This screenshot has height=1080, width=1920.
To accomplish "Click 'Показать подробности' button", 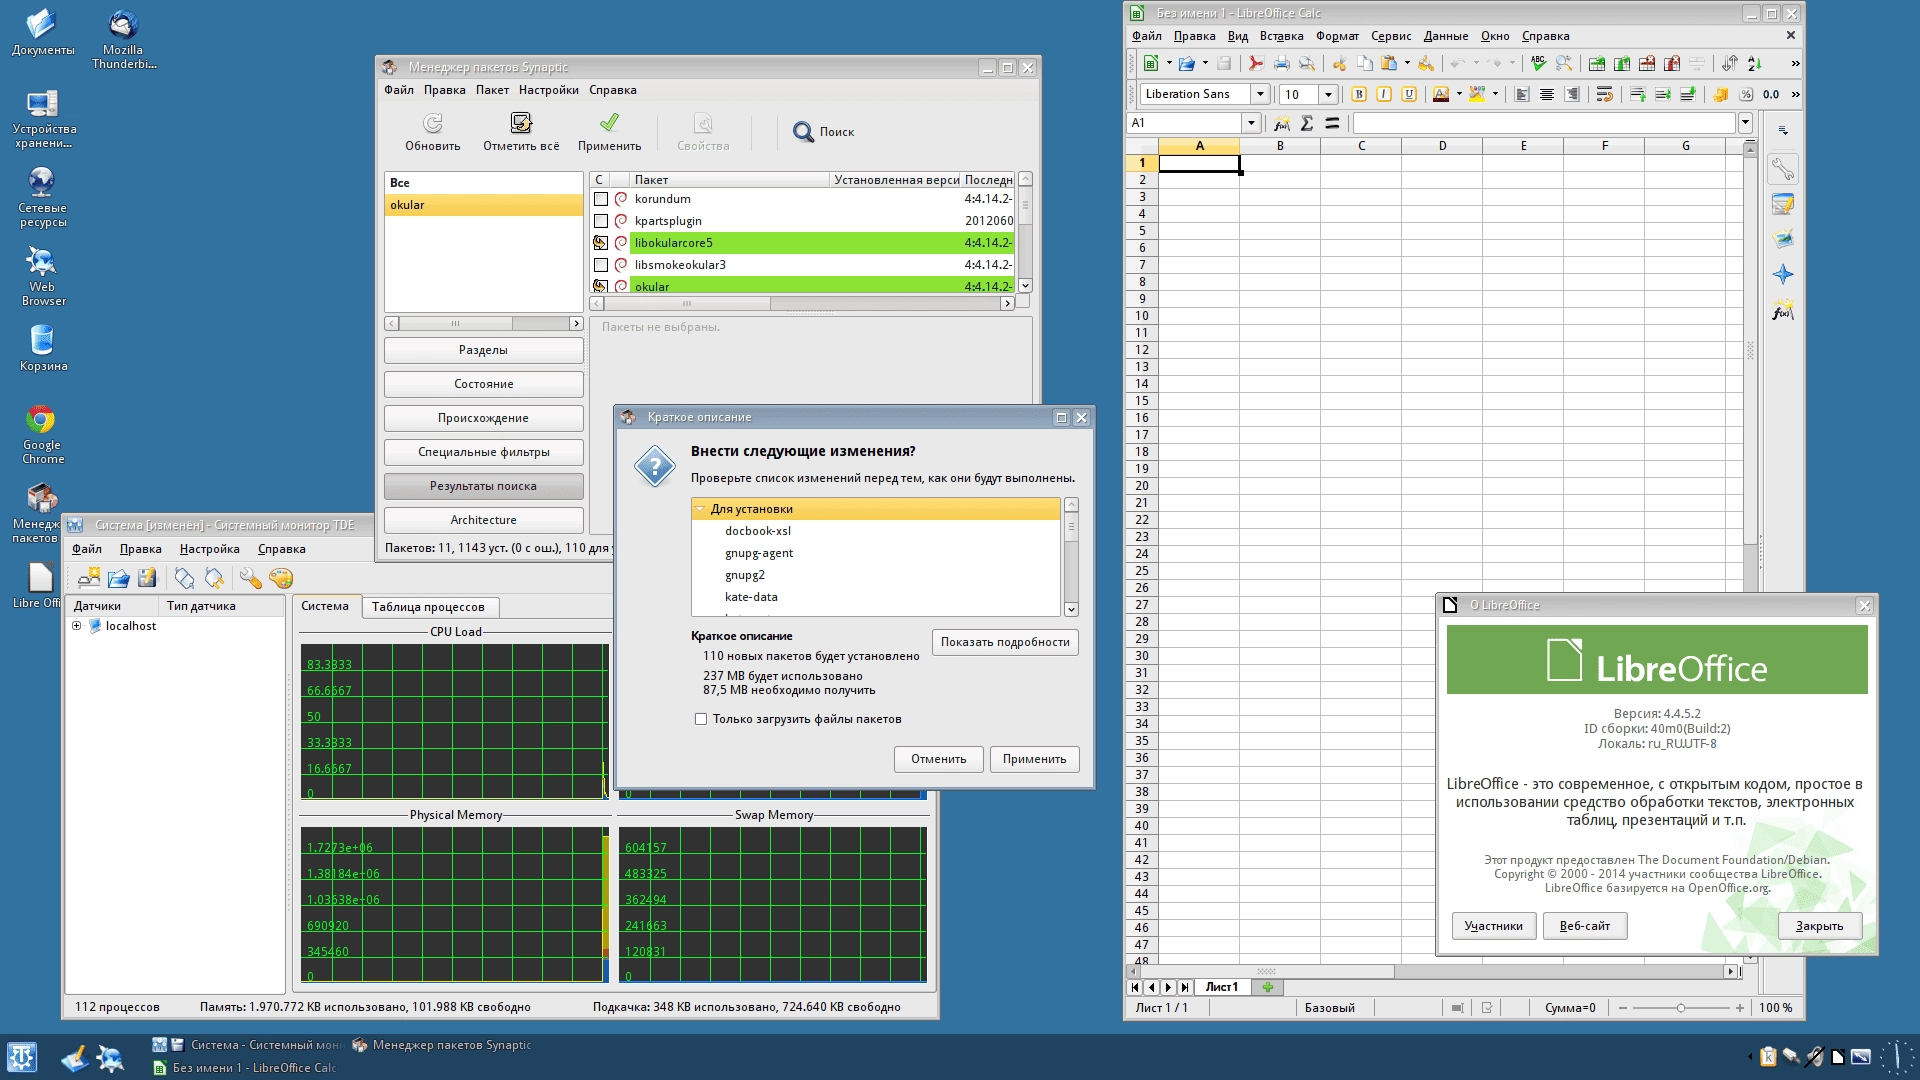I will (x=1005, y=642).
